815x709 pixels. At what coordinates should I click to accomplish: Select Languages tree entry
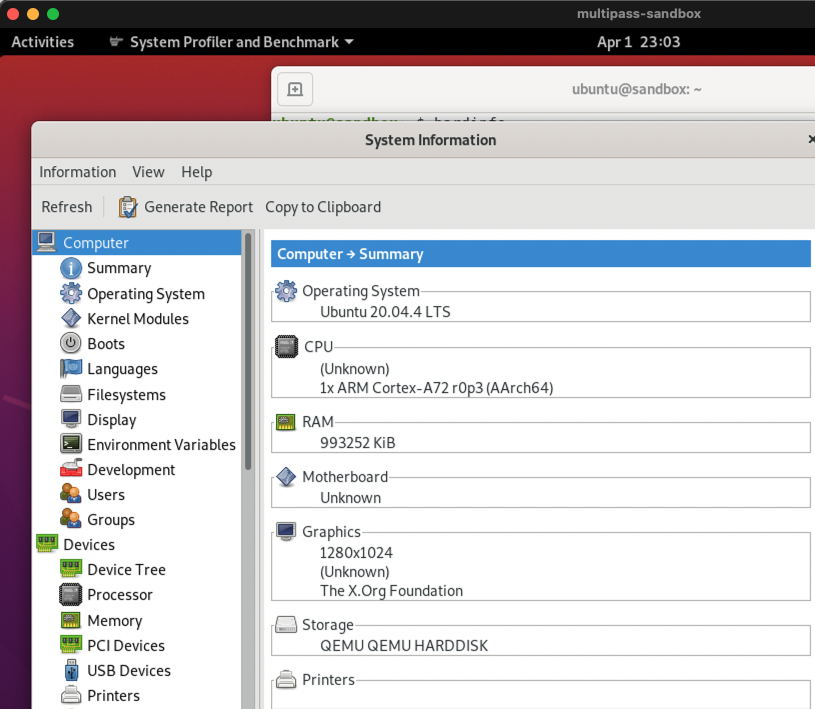[122, 369]
